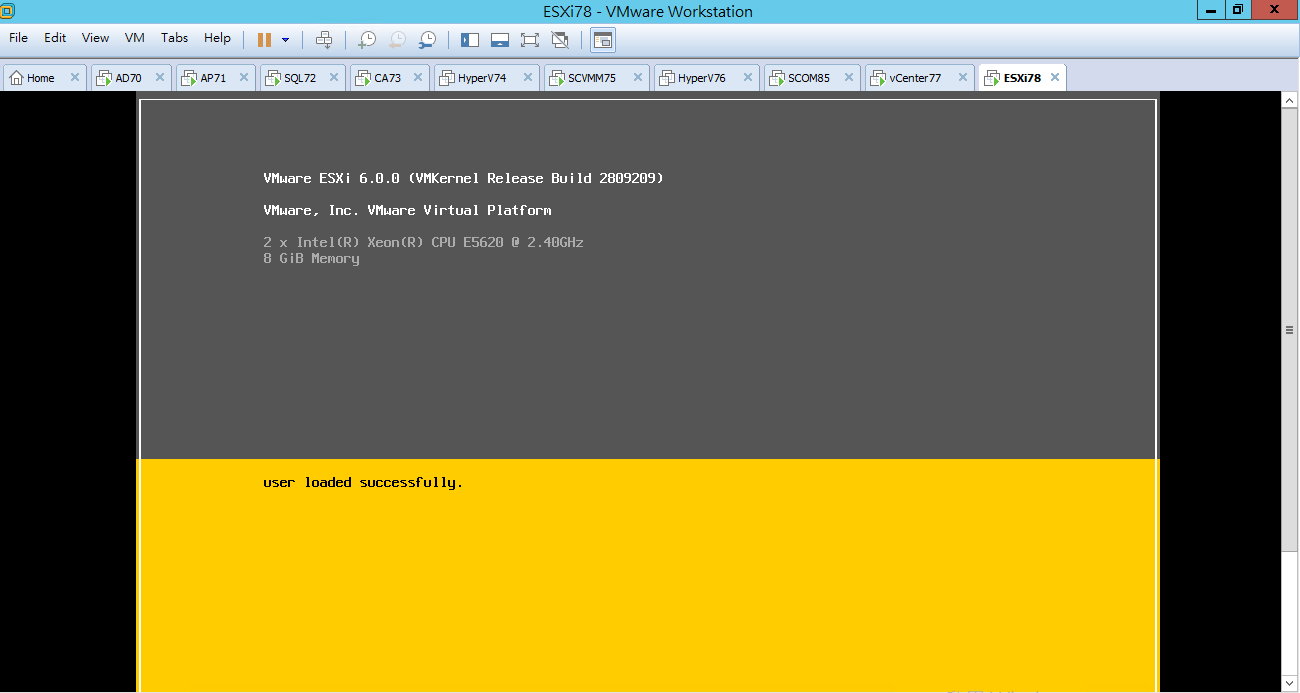Image resolution: width=1300 pixels, height=693 pixels.
Task: Close the Home tab
Action: click(75, 78)
